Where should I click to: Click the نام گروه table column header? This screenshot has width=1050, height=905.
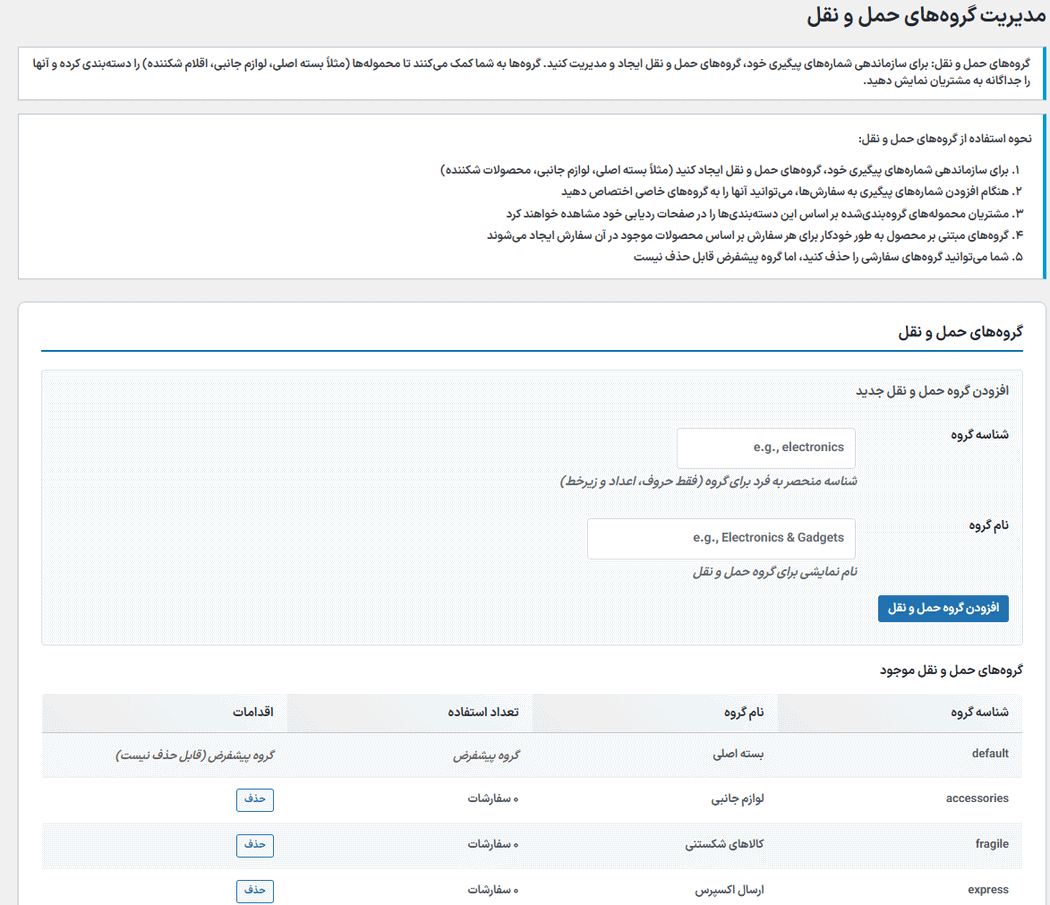pyautogui.click(x=743, y=712)
